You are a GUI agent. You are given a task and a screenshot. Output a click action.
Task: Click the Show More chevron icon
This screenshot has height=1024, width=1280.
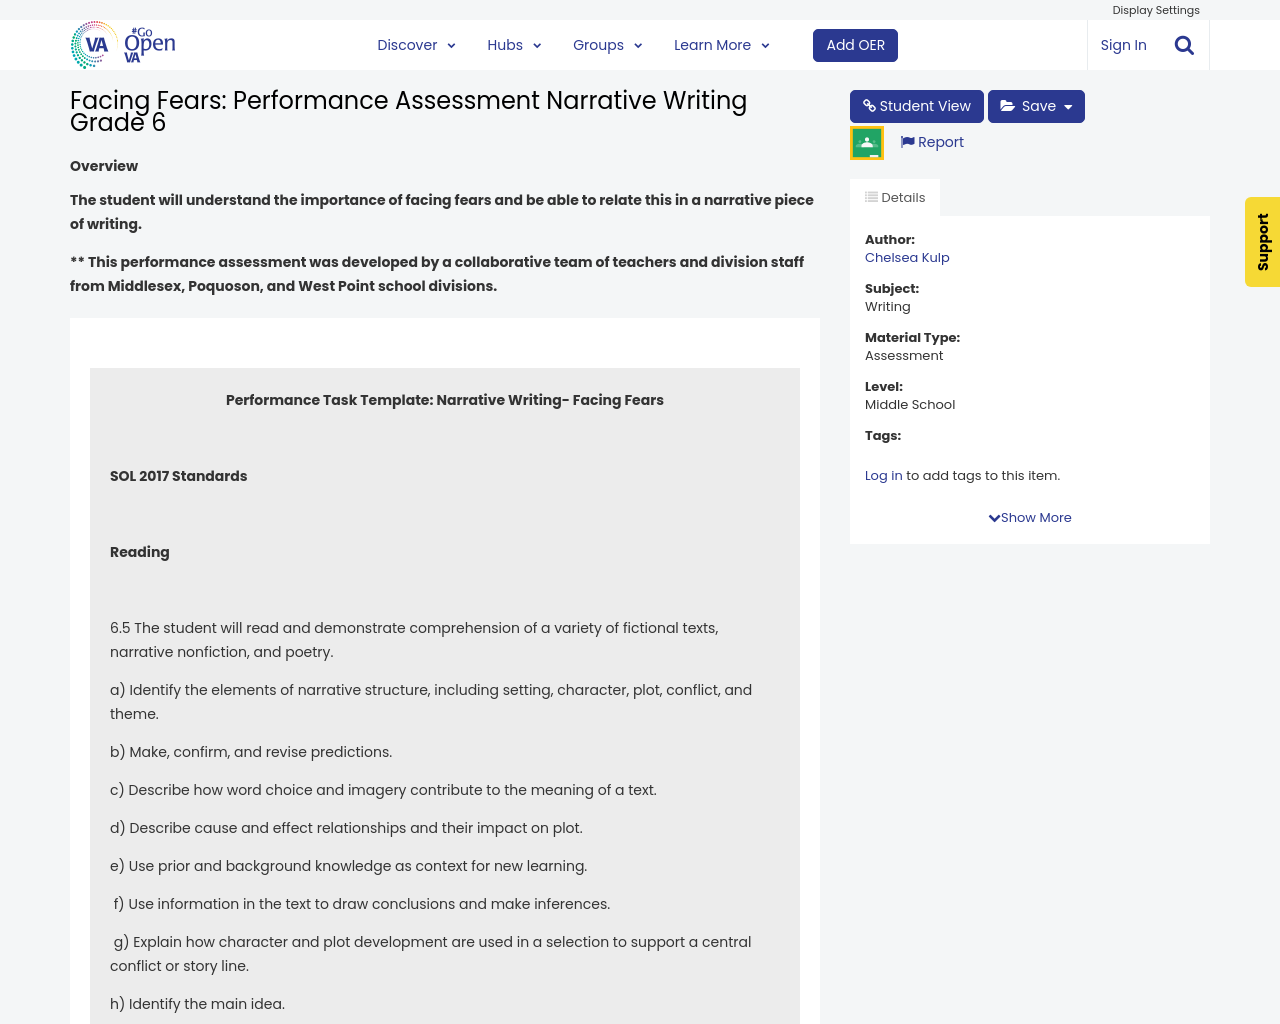pyautogui.click(x=994, y=518)
